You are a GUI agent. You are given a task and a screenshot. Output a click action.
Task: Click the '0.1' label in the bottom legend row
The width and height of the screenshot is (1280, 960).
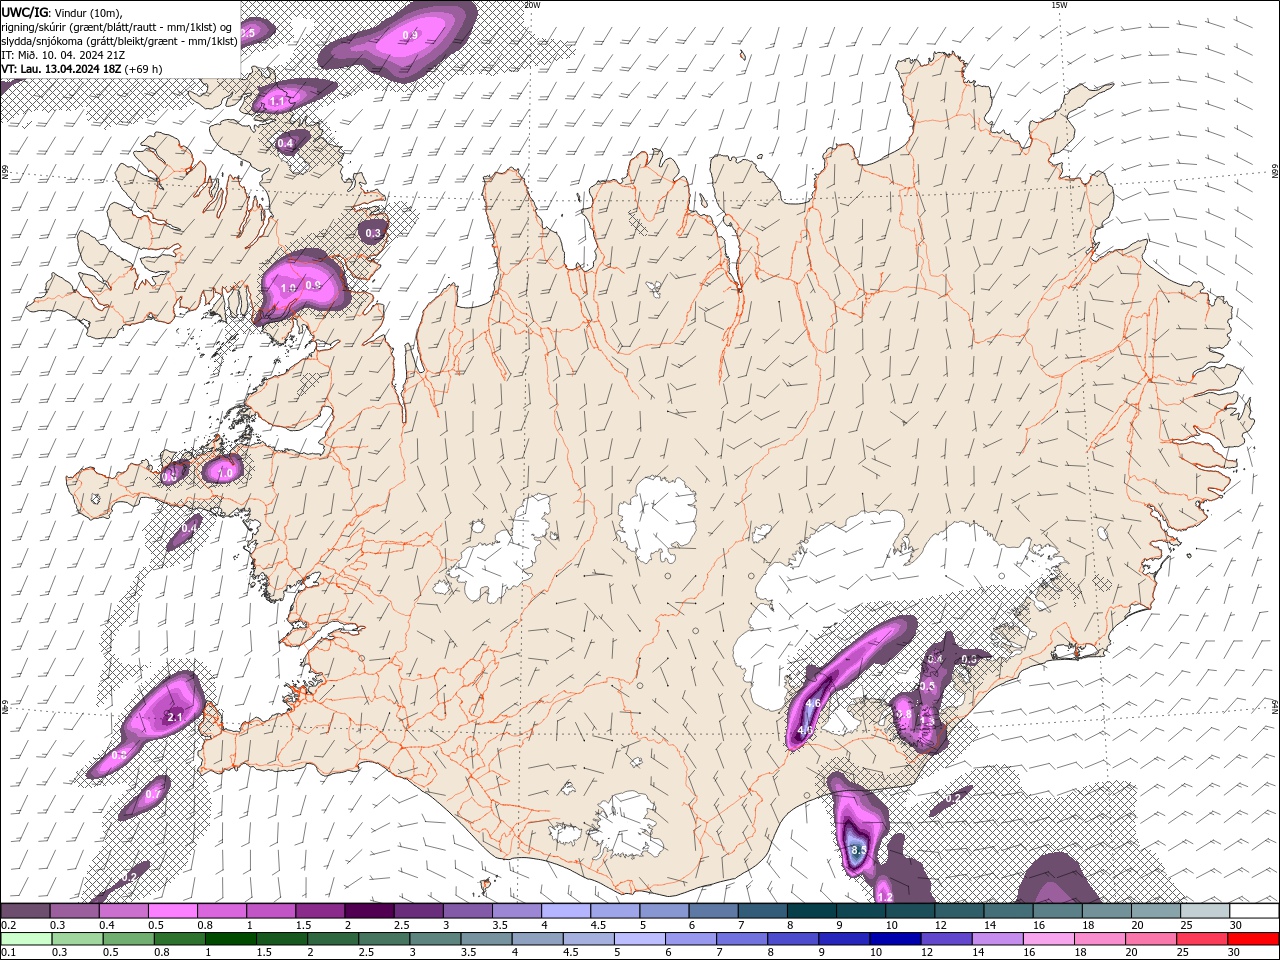[8, 953]
